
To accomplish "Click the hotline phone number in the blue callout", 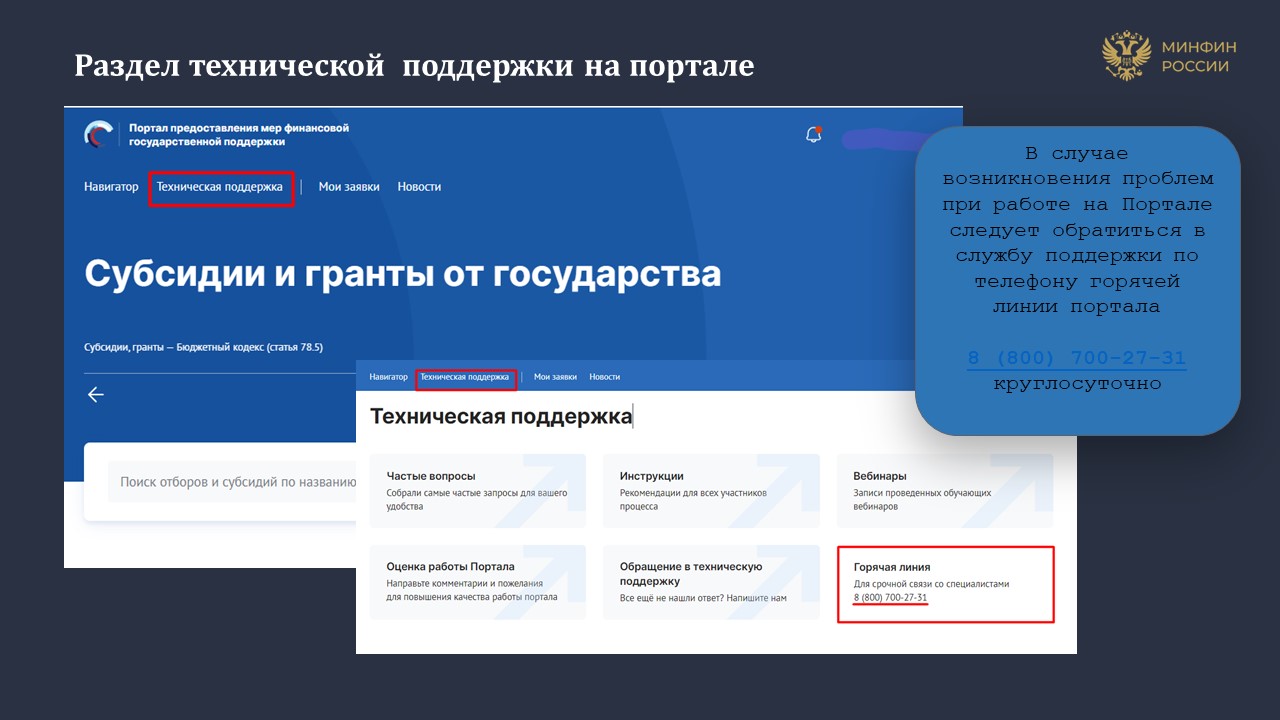I will coord(1076,358).
